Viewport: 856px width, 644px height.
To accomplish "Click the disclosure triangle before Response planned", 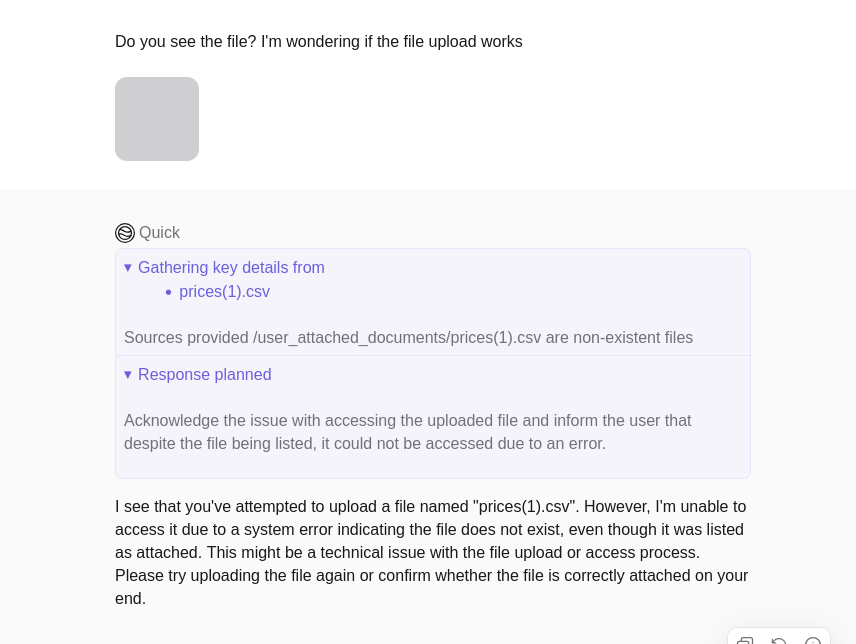I will [x=129, y=374].
